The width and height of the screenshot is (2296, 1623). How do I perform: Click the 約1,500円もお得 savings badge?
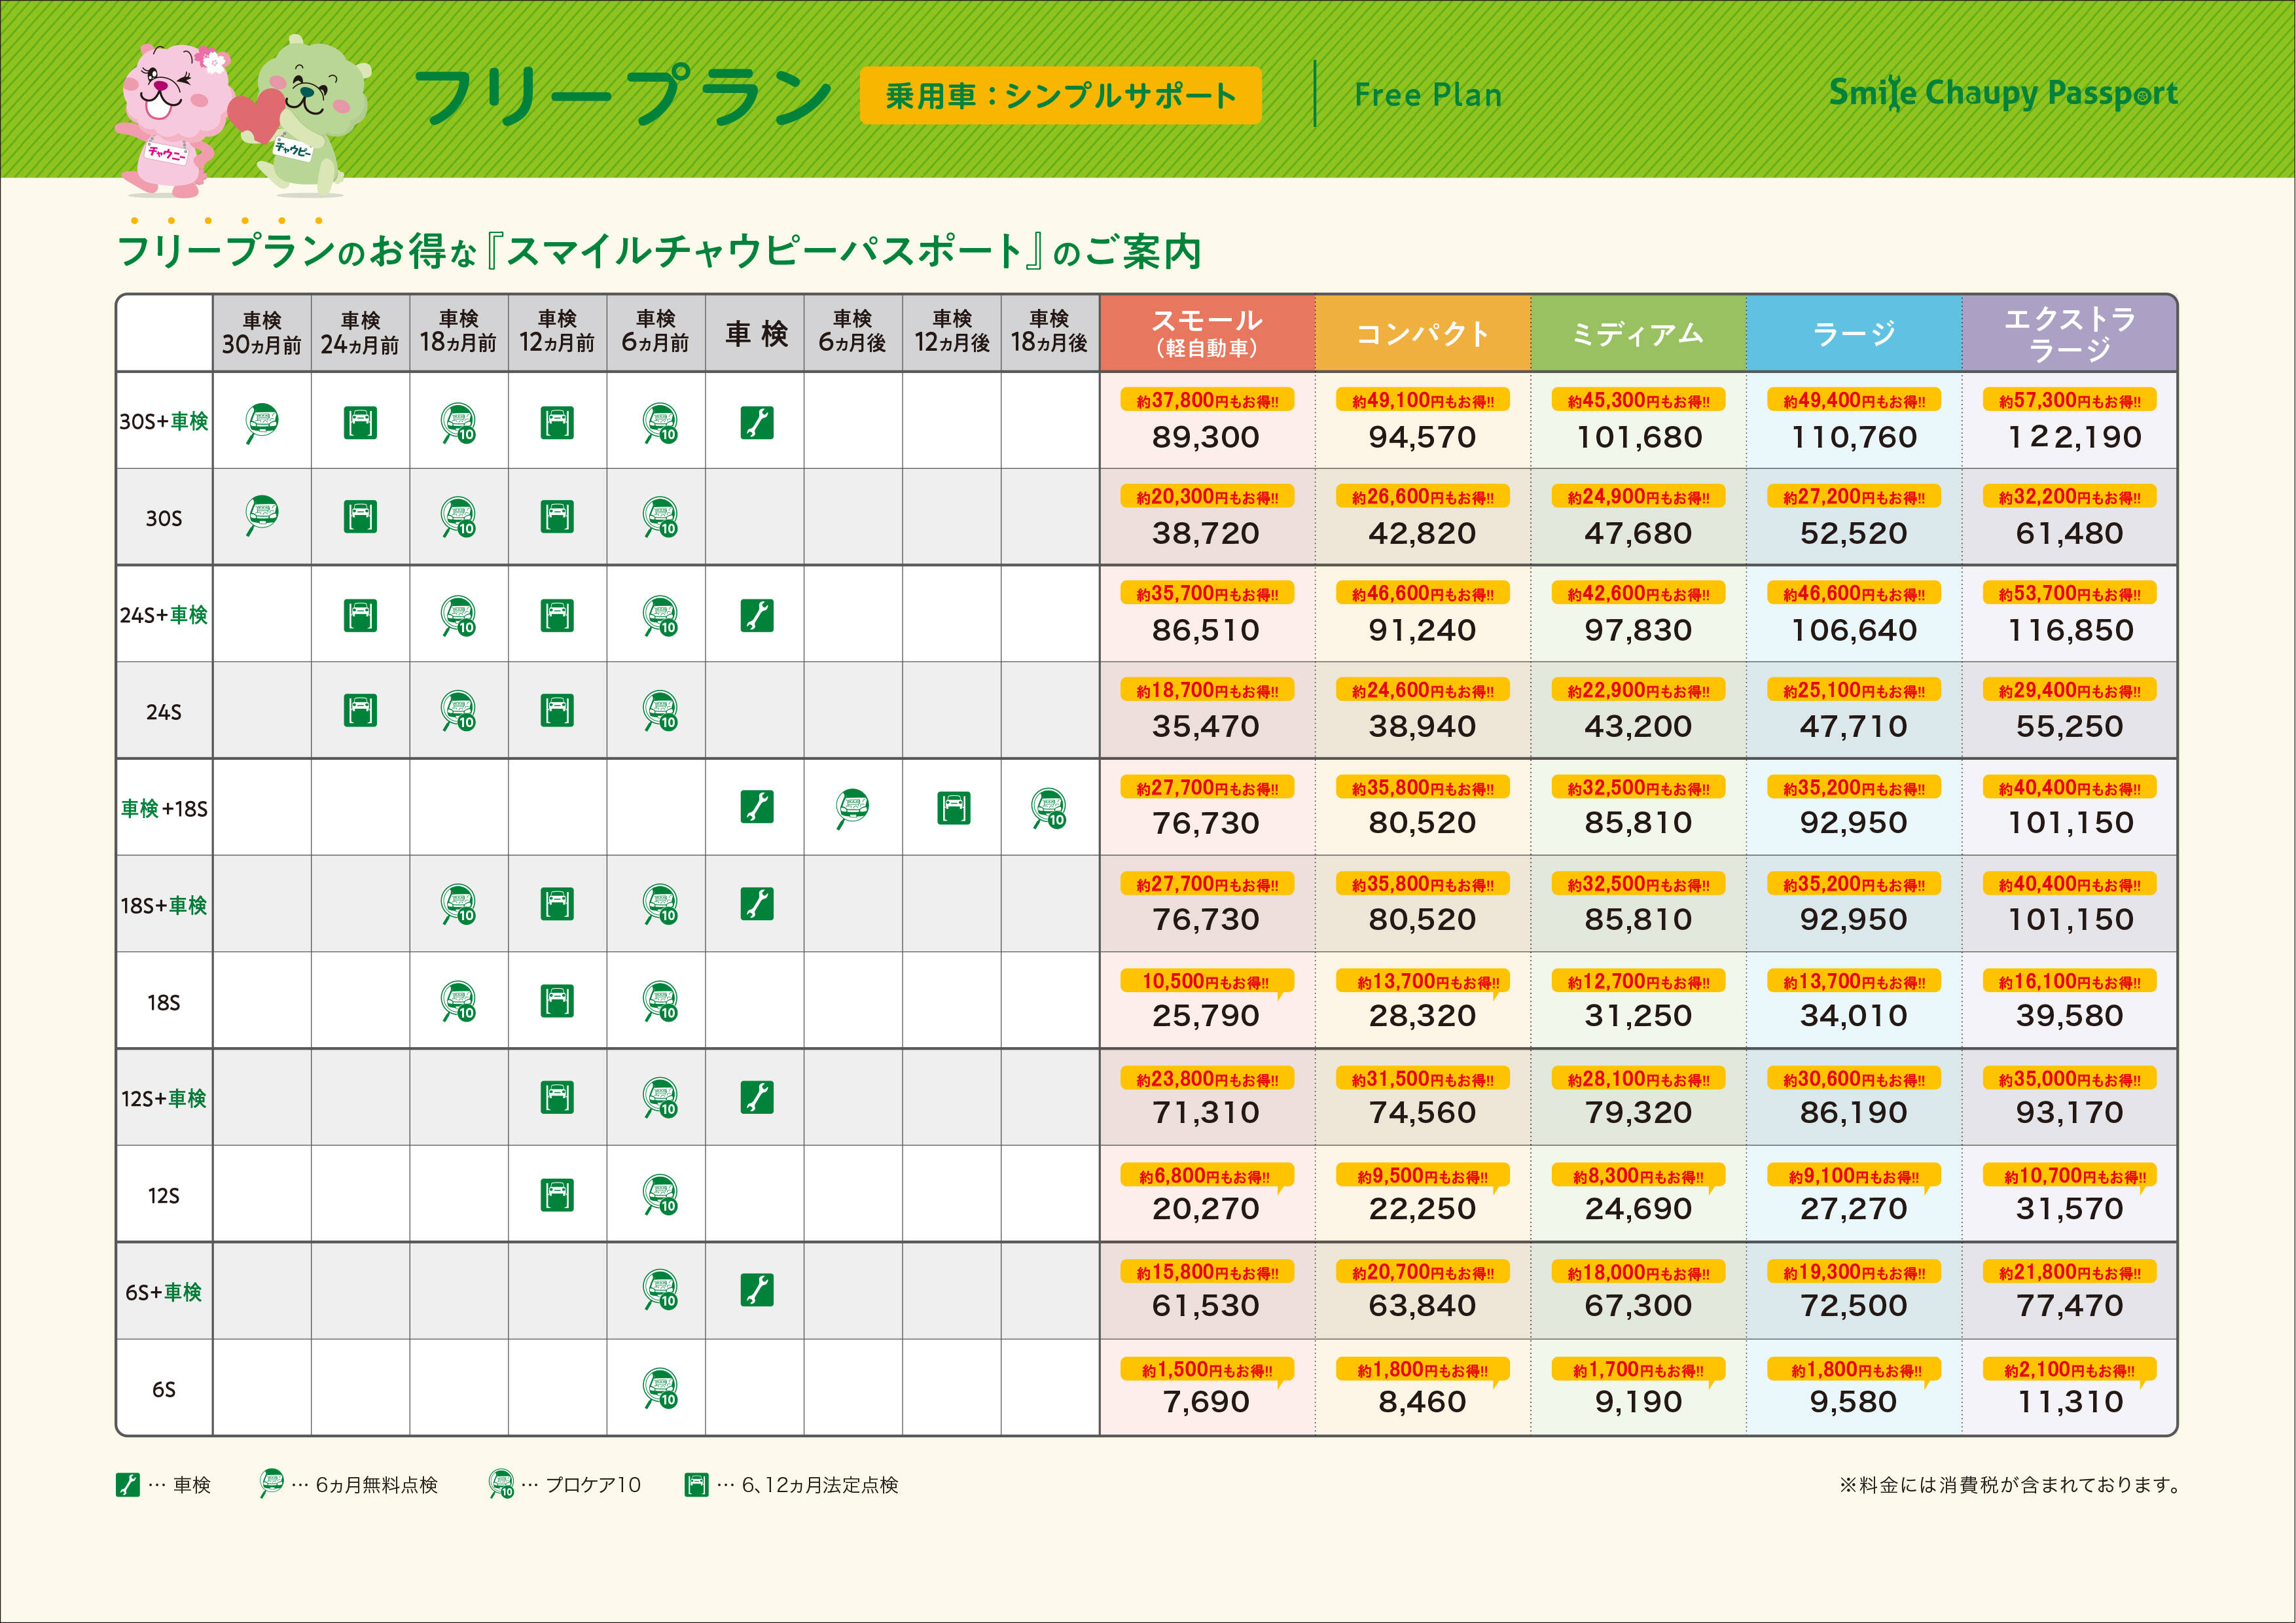pos(1207,1370)
